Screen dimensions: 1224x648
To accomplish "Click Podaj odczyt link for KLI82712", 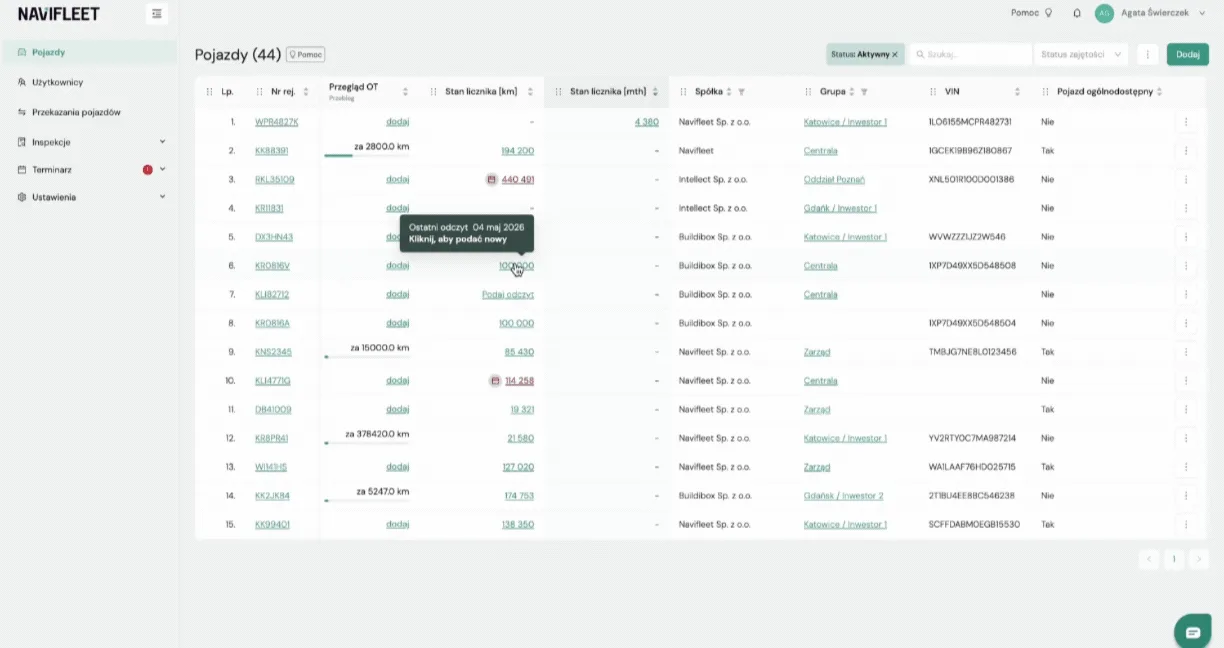I will click(x=508, y=295).
